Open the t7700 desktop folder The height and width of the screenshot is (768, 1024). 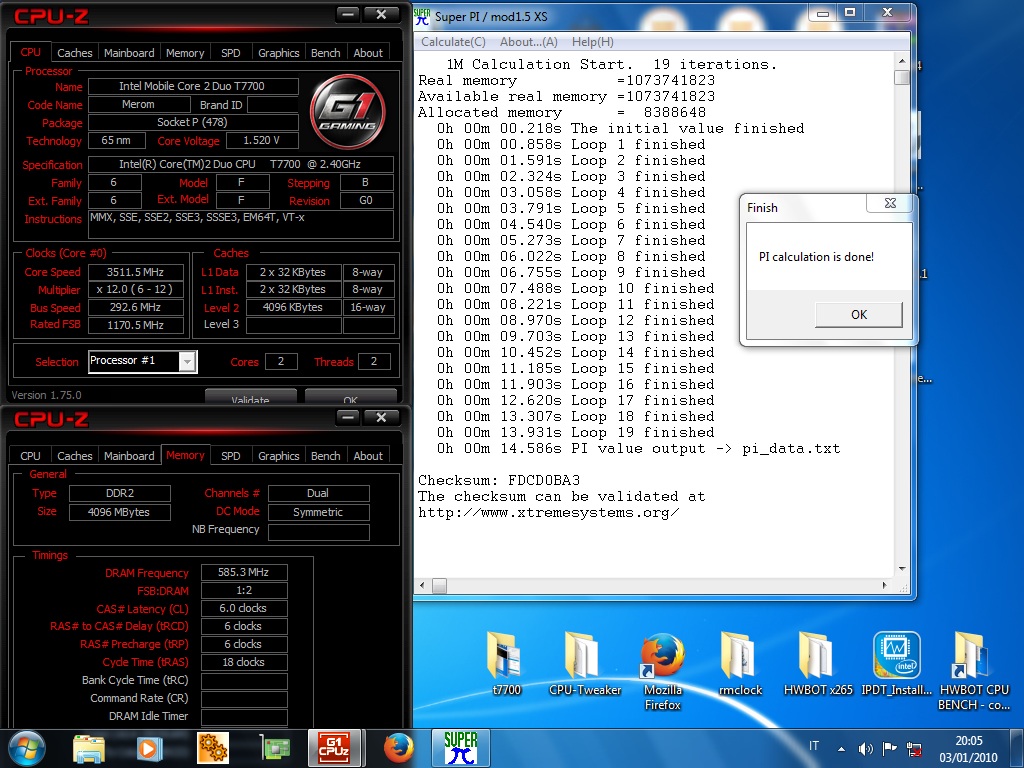coord(506,665)
